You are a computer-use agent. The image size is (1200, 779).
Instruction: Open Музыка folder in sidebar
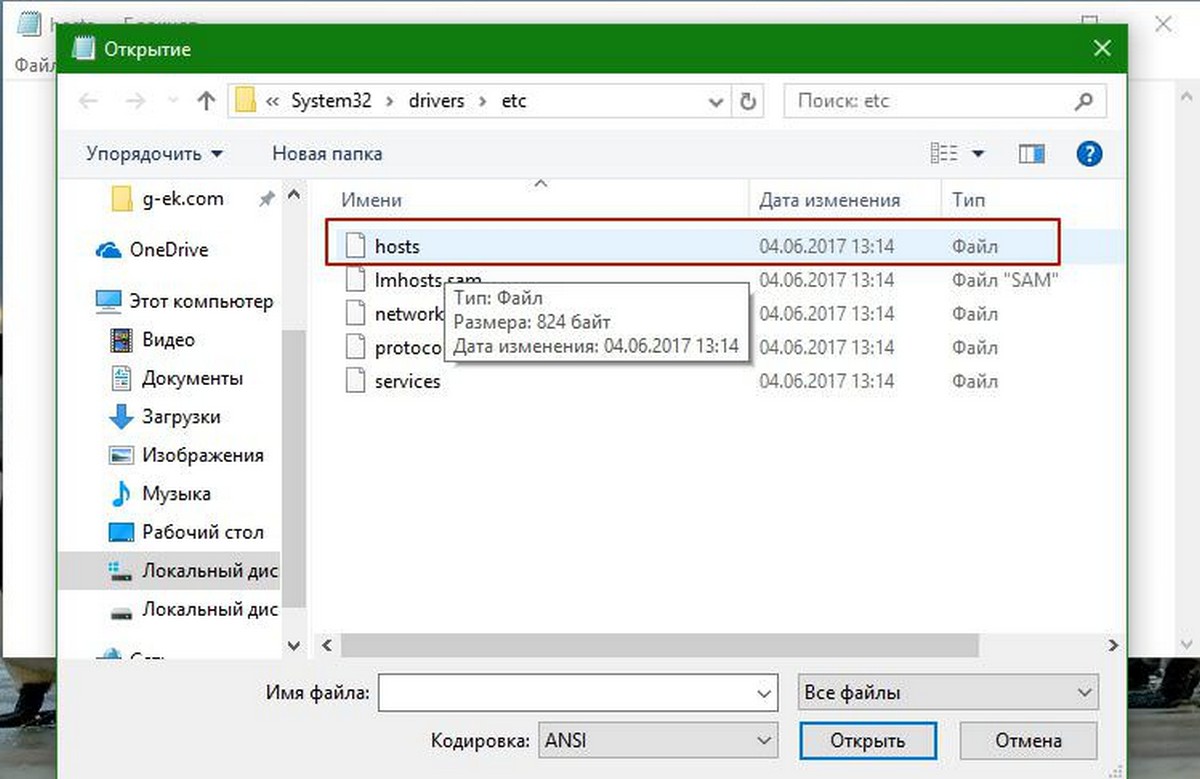coord(176,494)
